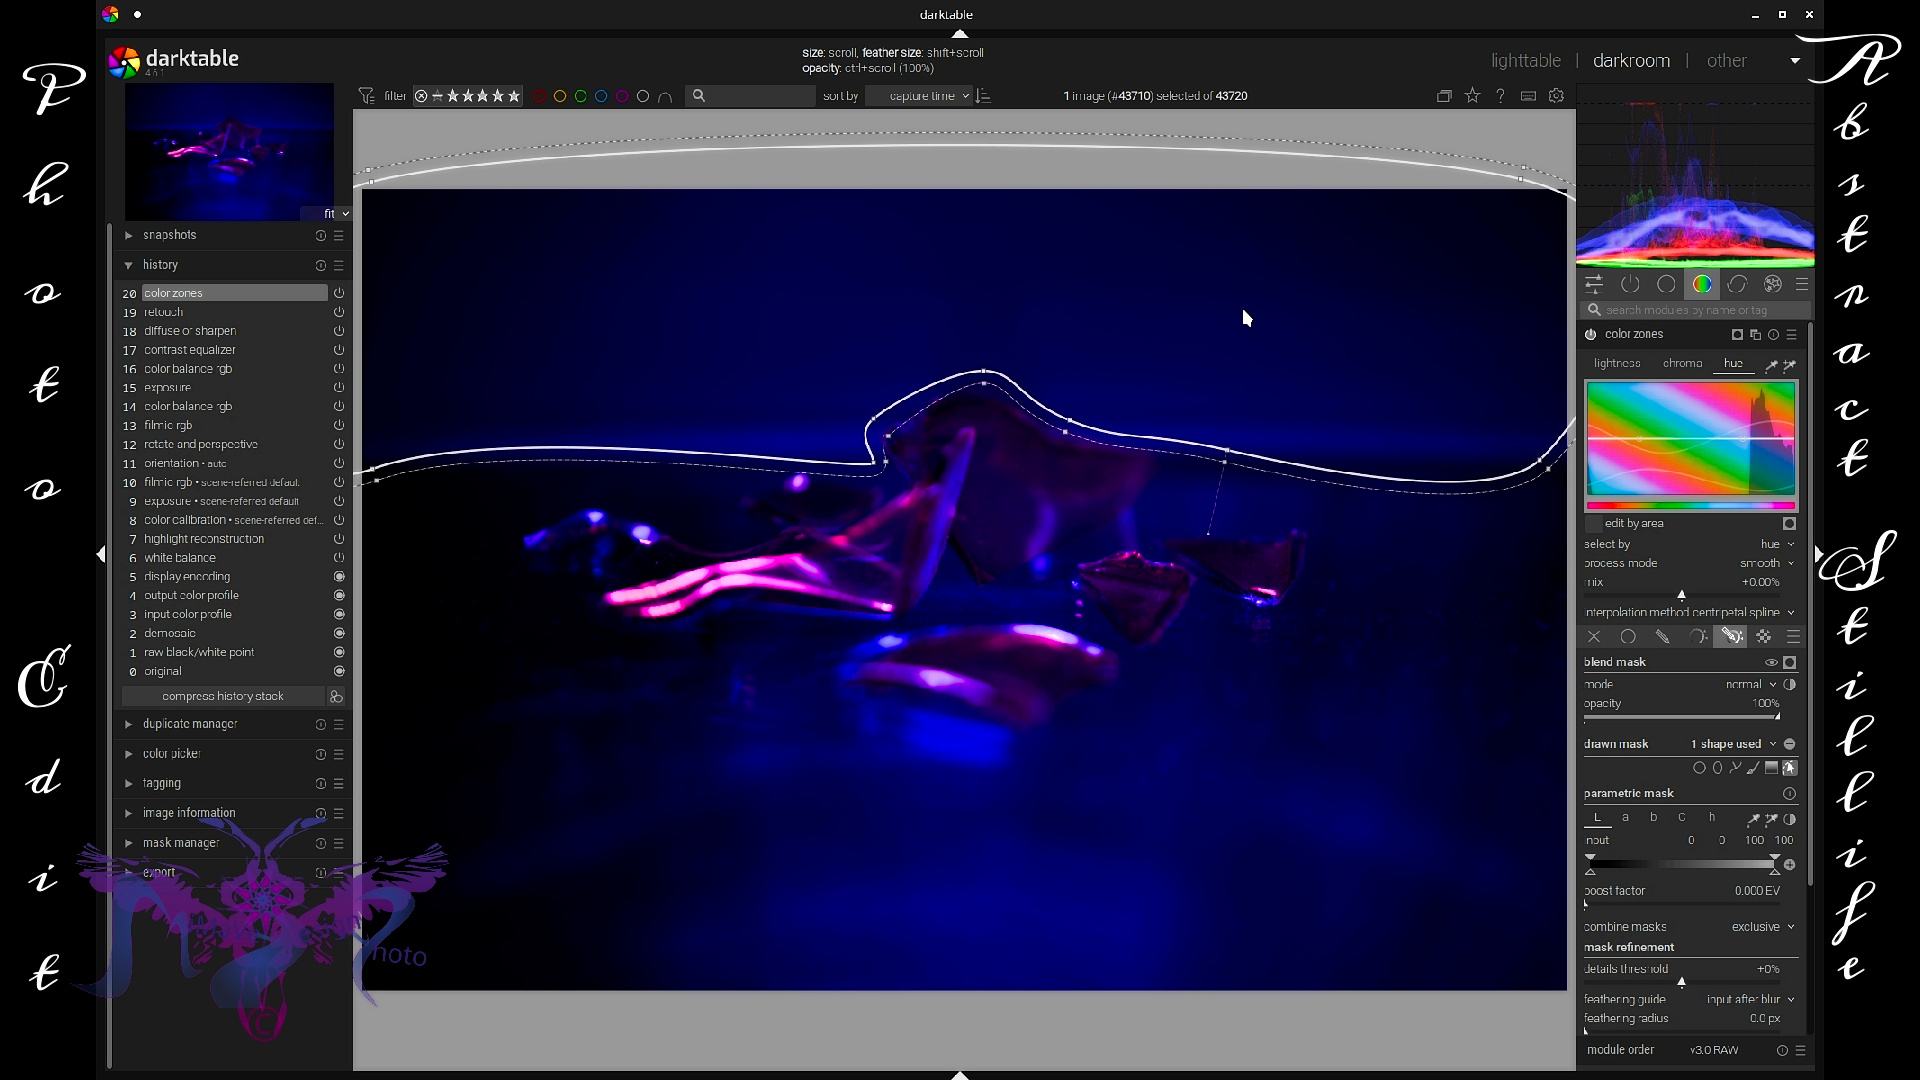Toggle the filmic rgb item 13 power icon
Screen dimensions: 1920x1080
[339, 425]
